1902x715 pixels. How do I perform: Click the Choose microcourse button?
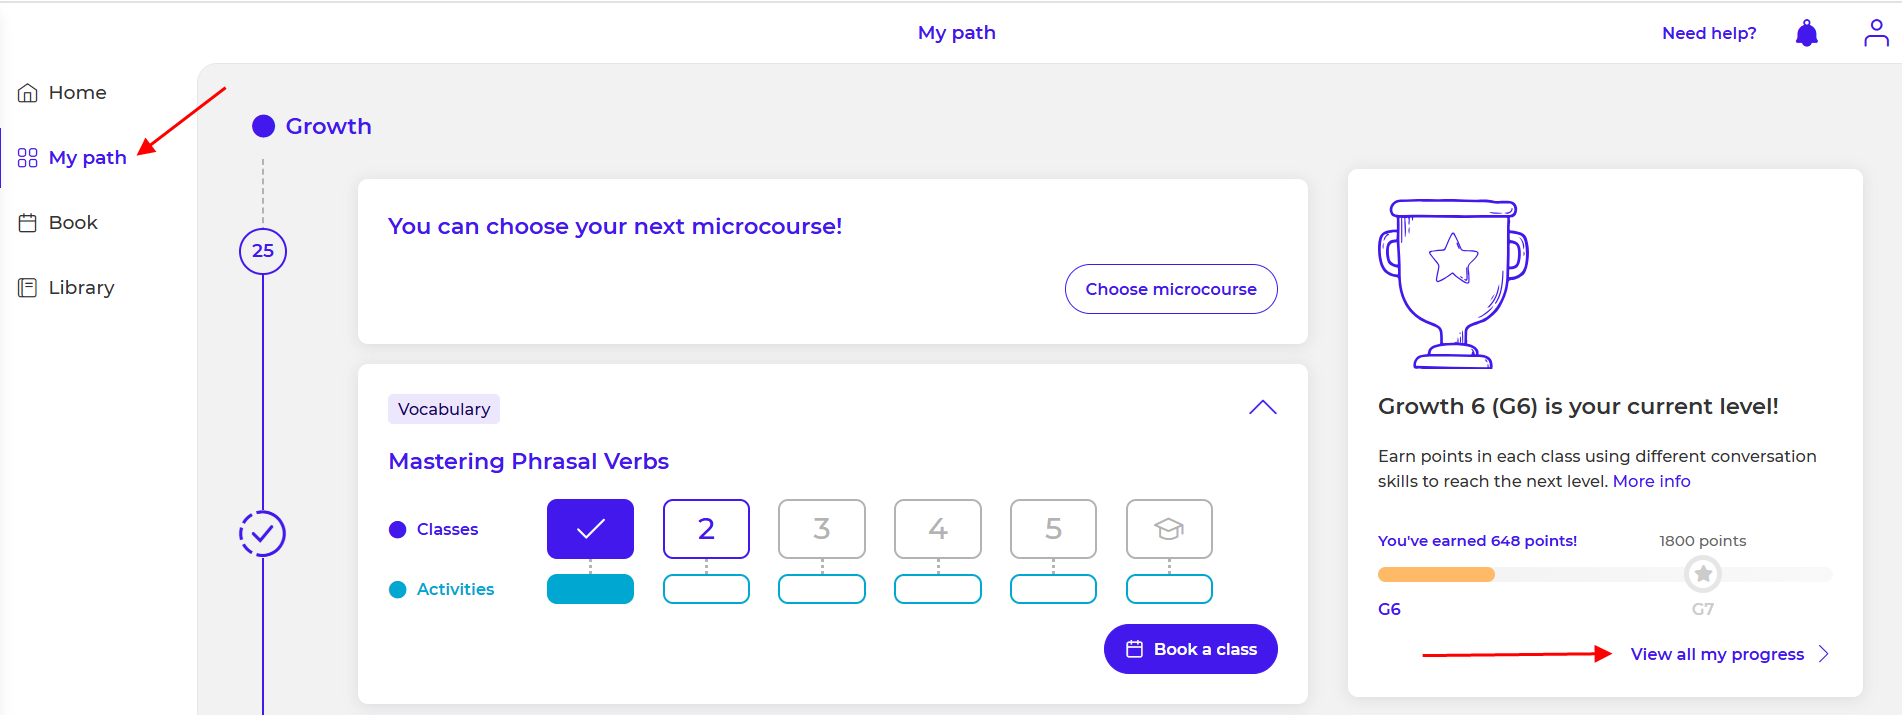pos(1171,289)
